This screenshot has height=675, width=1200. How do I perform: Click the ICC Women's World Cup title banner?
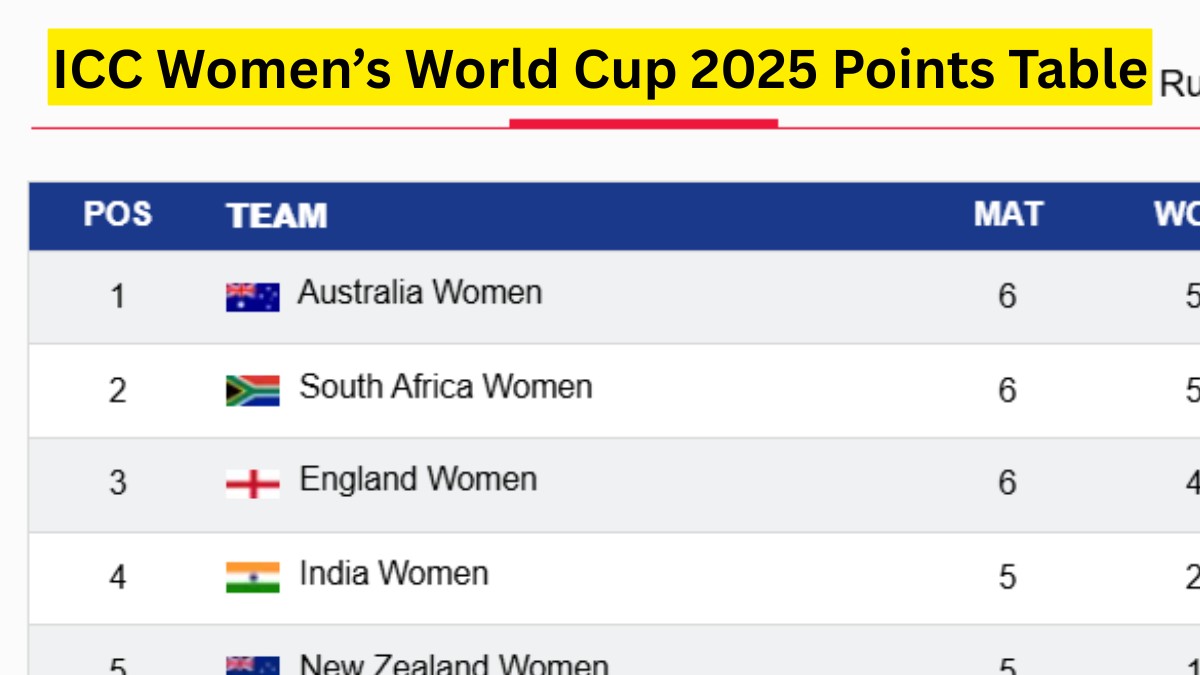pyautogui.click(x=599, y=68)
